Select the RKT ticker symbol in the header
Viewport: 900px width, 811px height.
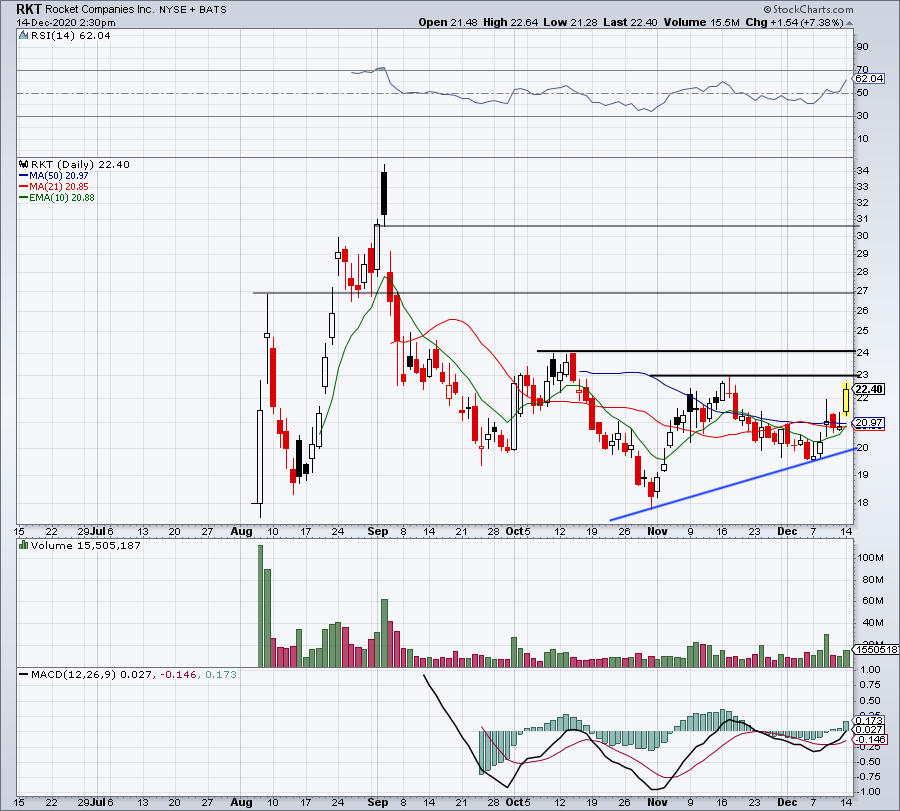click(x=29, y=9)
